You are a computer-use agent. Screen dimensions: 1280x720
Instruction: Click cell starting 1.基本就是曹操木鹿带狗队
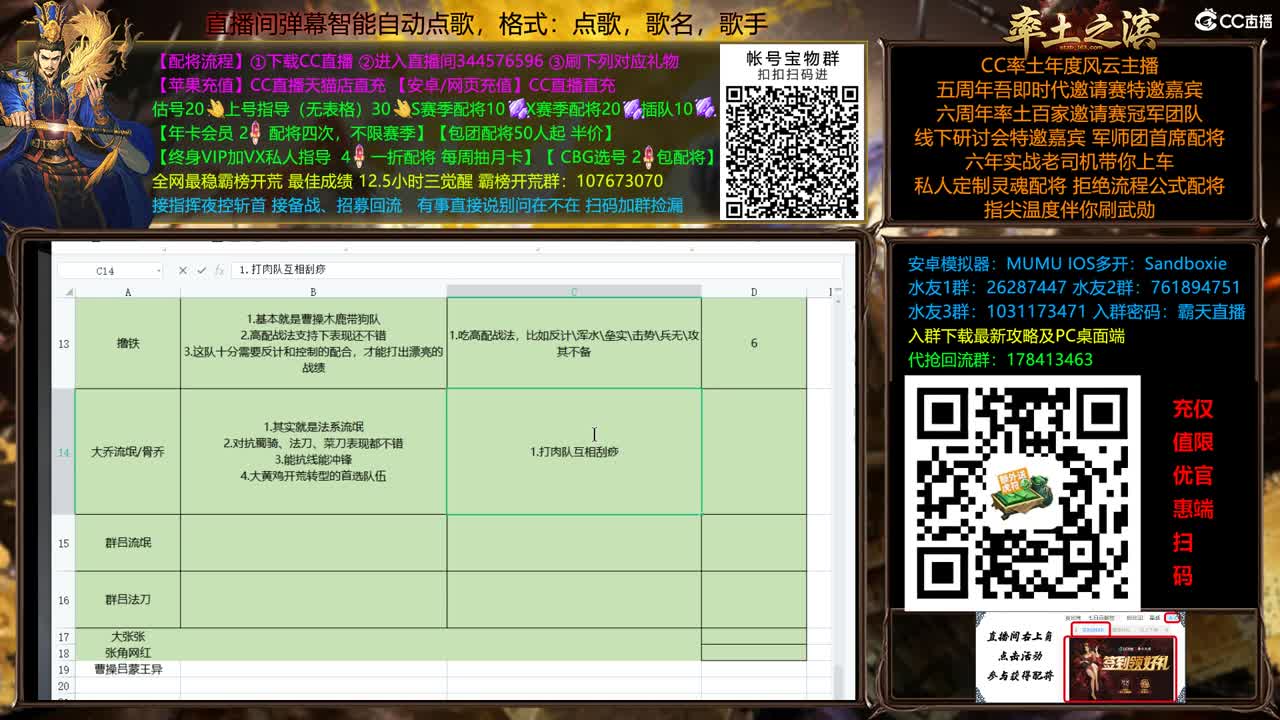[313, 343]
